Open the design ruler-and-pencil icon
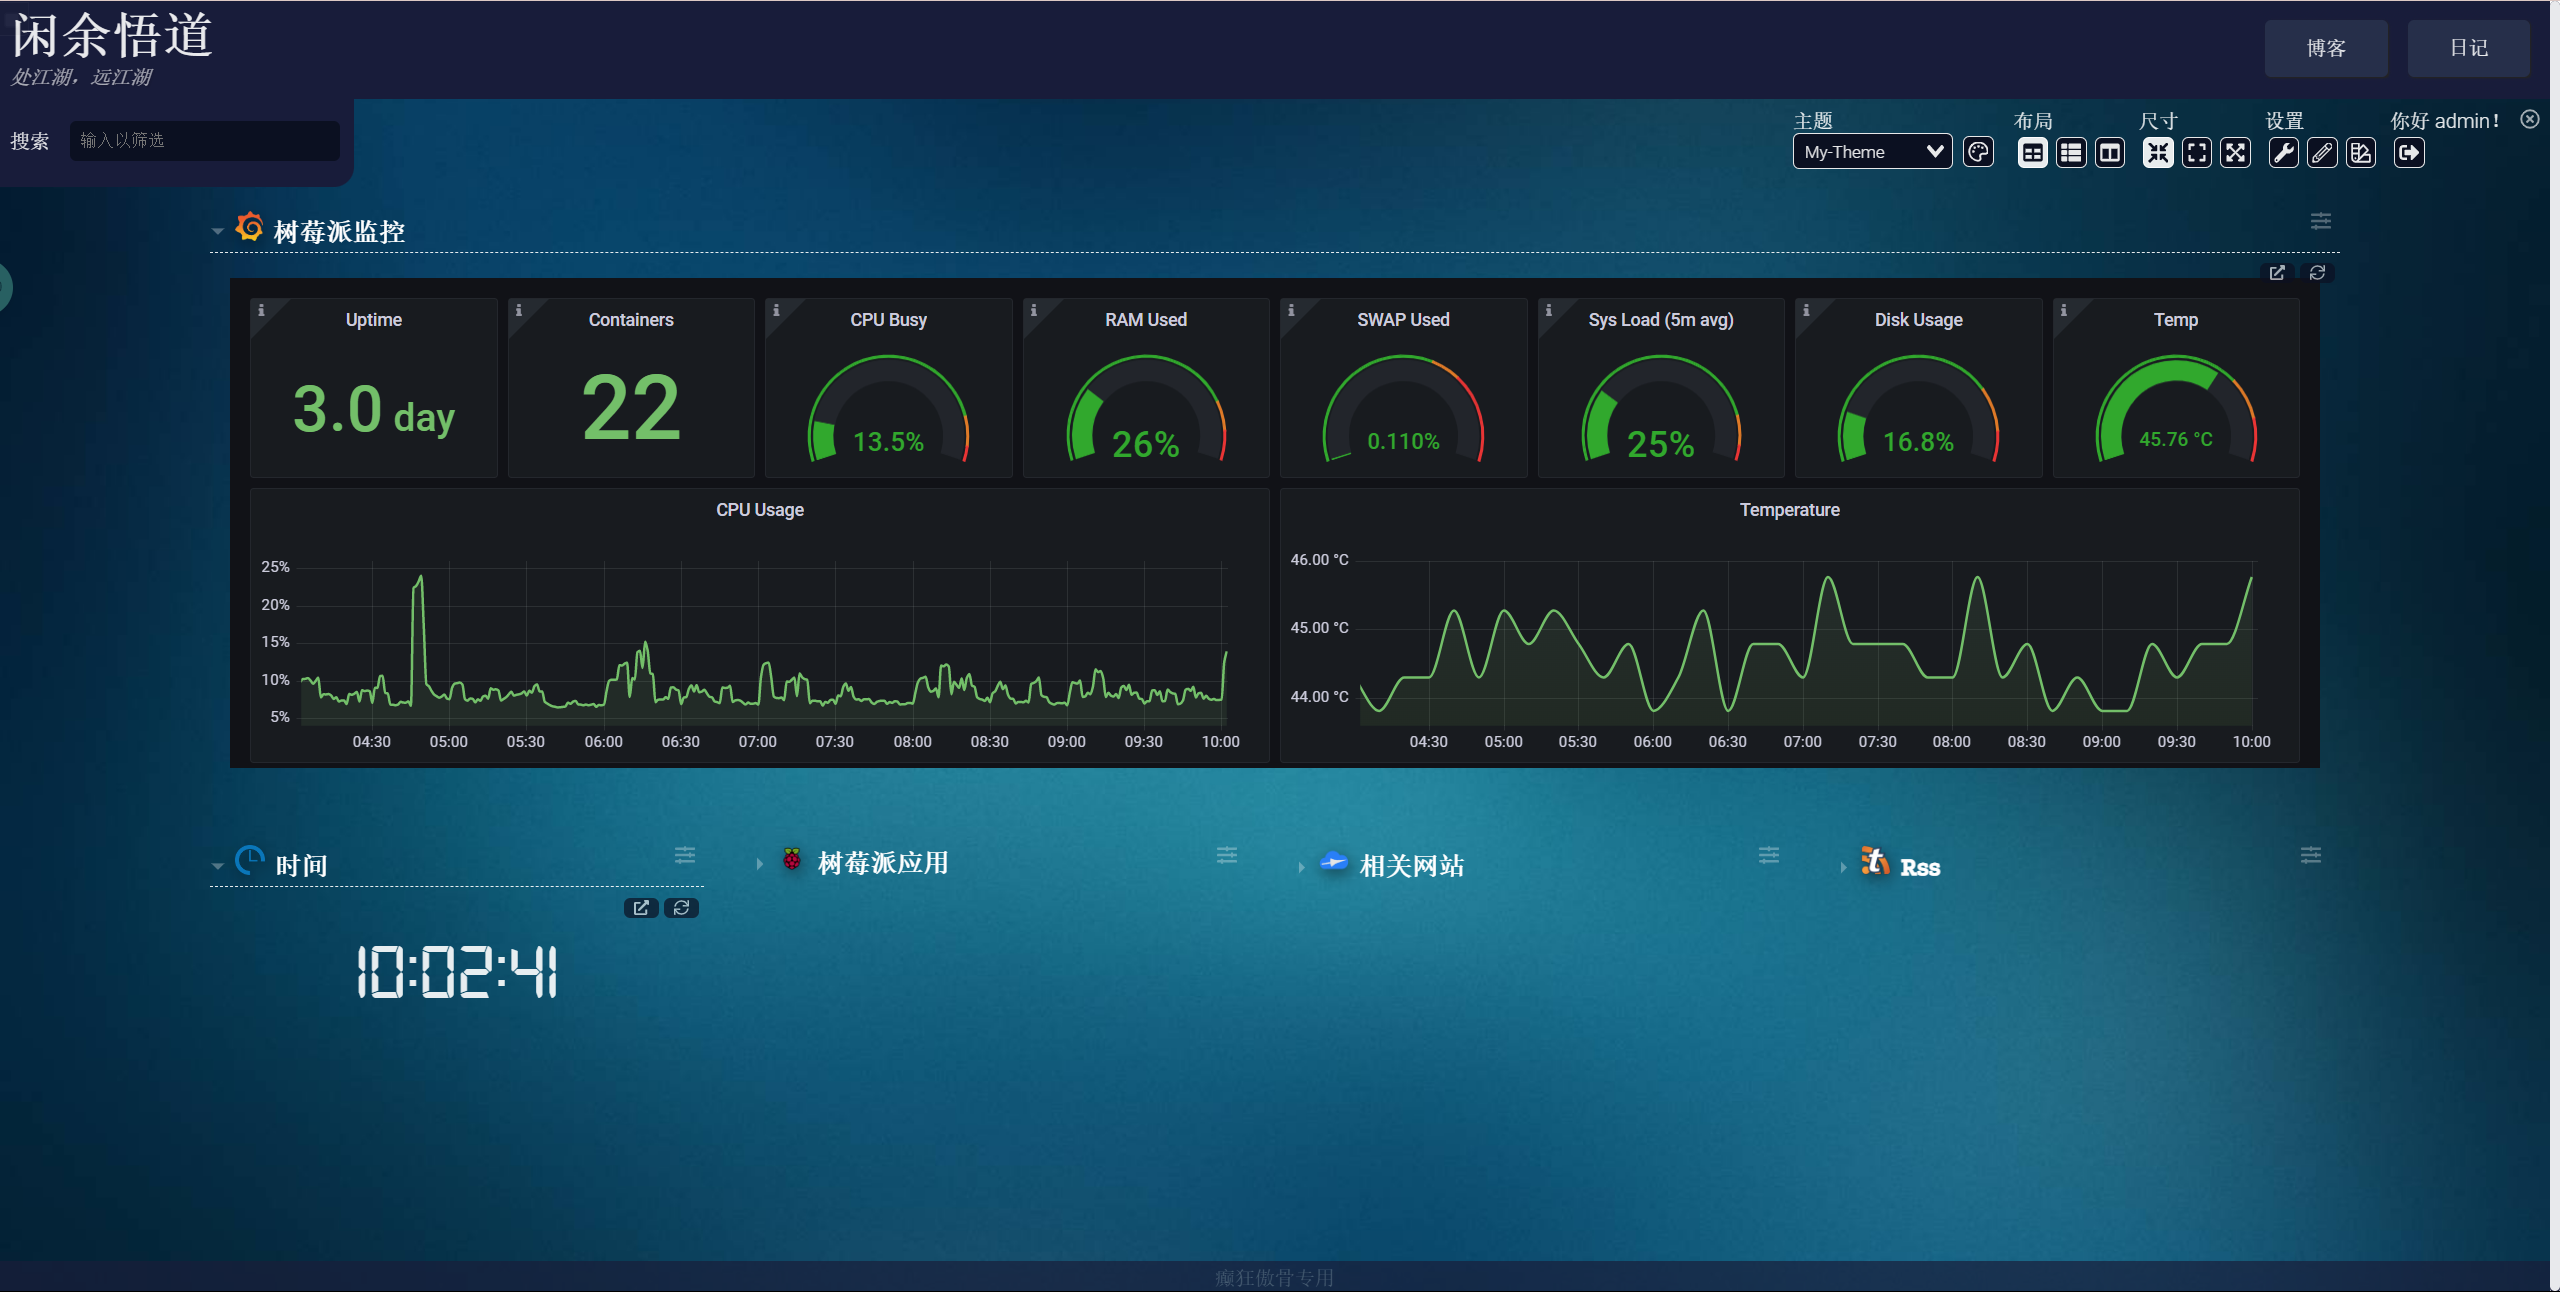Image resolution: width=2560 pixels, height=1292 pixels. (2361, 153)
